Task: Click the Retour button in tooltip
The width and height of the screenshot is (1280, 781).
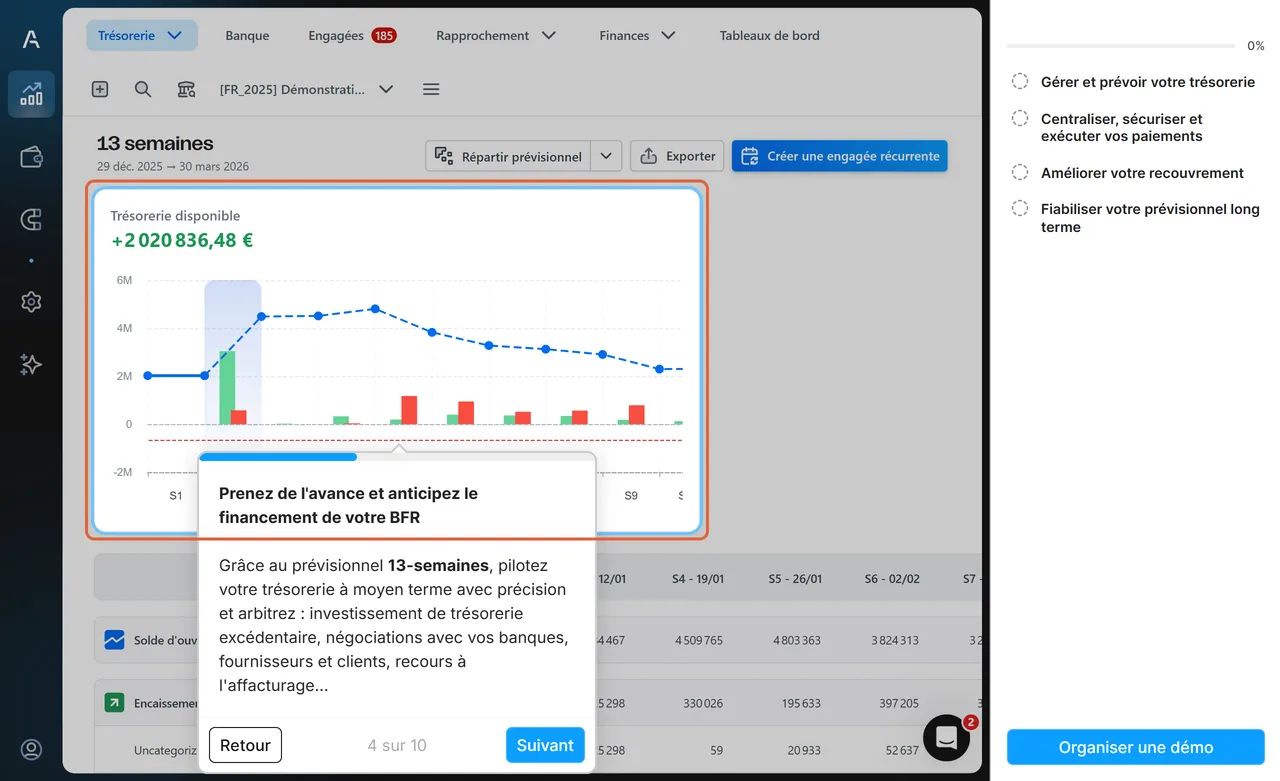Action: point(245,745)
